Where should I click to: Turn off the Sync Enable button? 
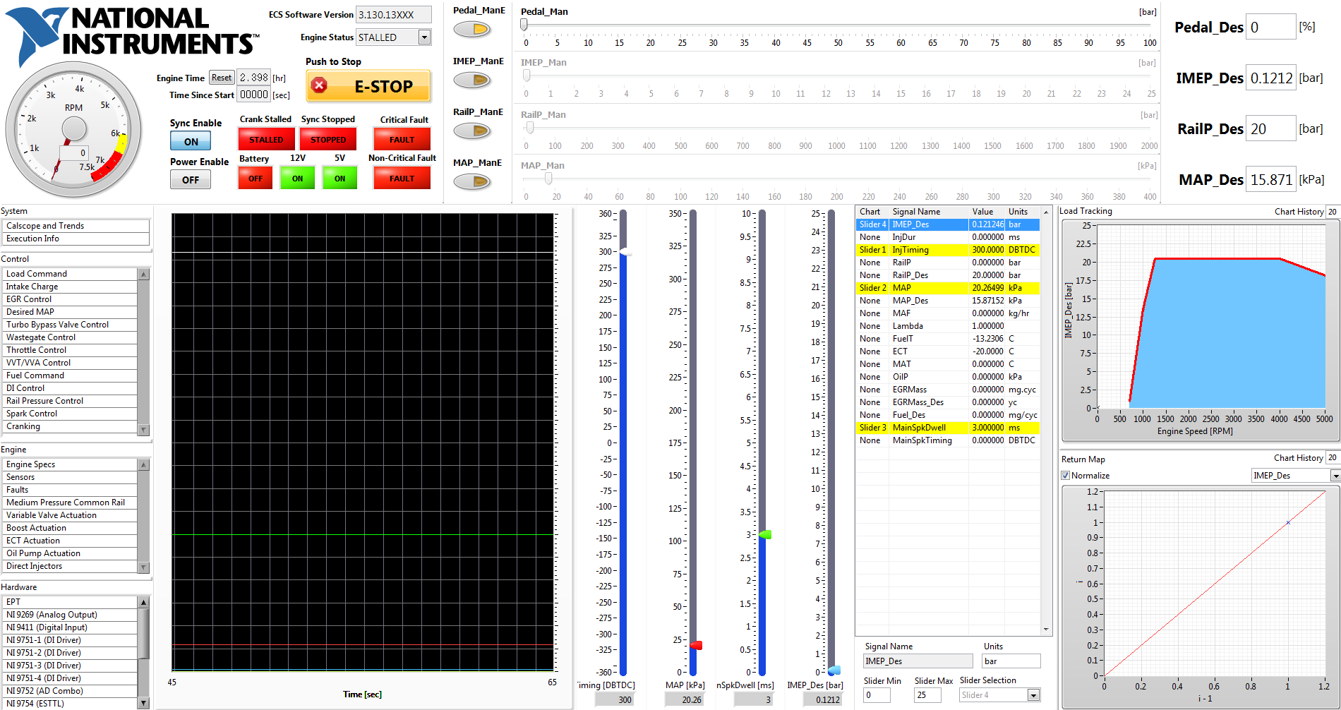pyautogui.click(x=190, y=141)
